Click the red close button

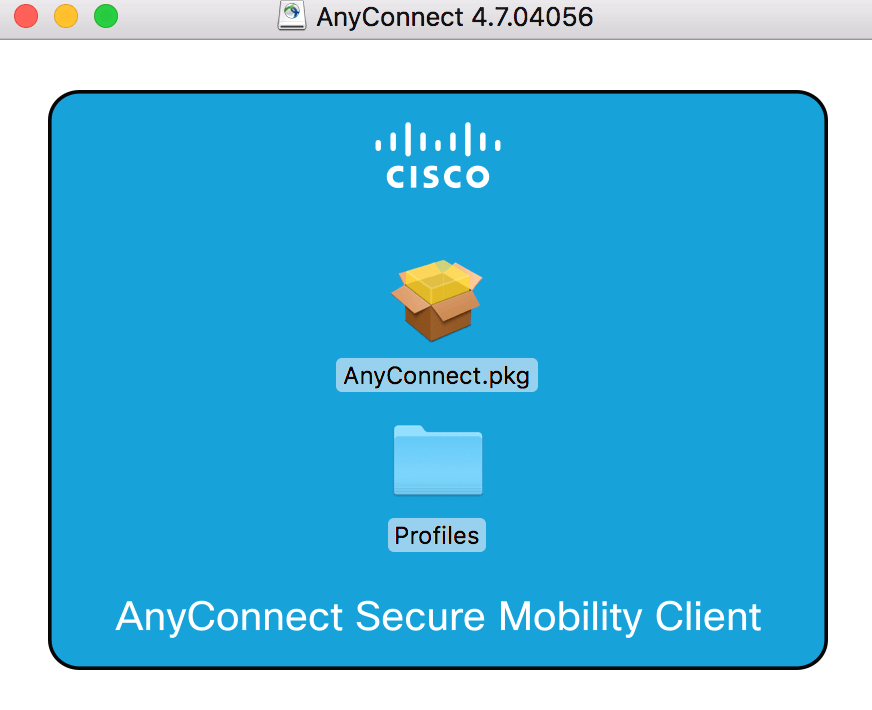(24, 17)
